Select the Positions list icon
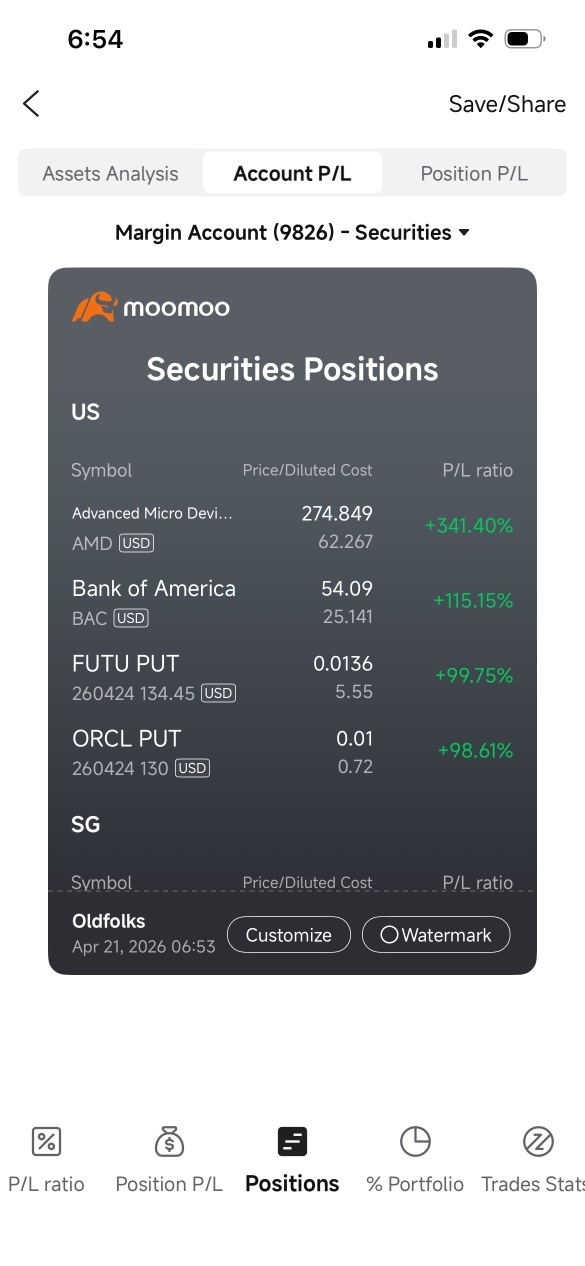This screenshot has height=1266, width=585. click(x=292, y=1141)
